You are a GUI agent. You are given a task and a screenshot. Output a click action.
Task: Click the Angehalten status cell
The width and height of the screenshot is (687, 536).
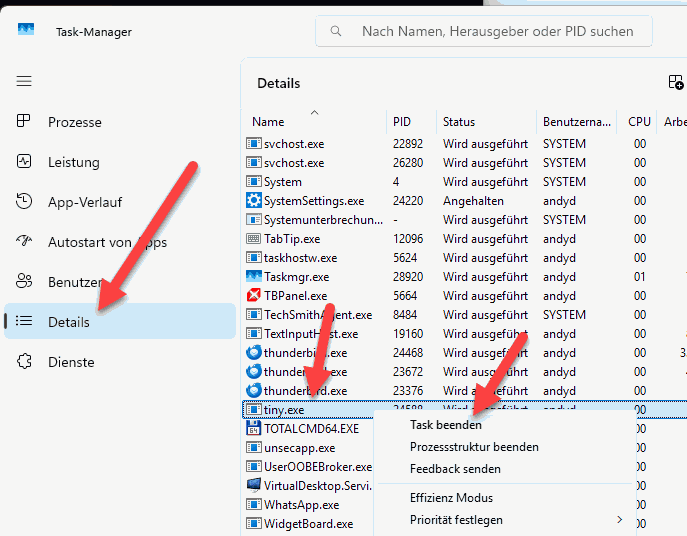pos(473,200)
